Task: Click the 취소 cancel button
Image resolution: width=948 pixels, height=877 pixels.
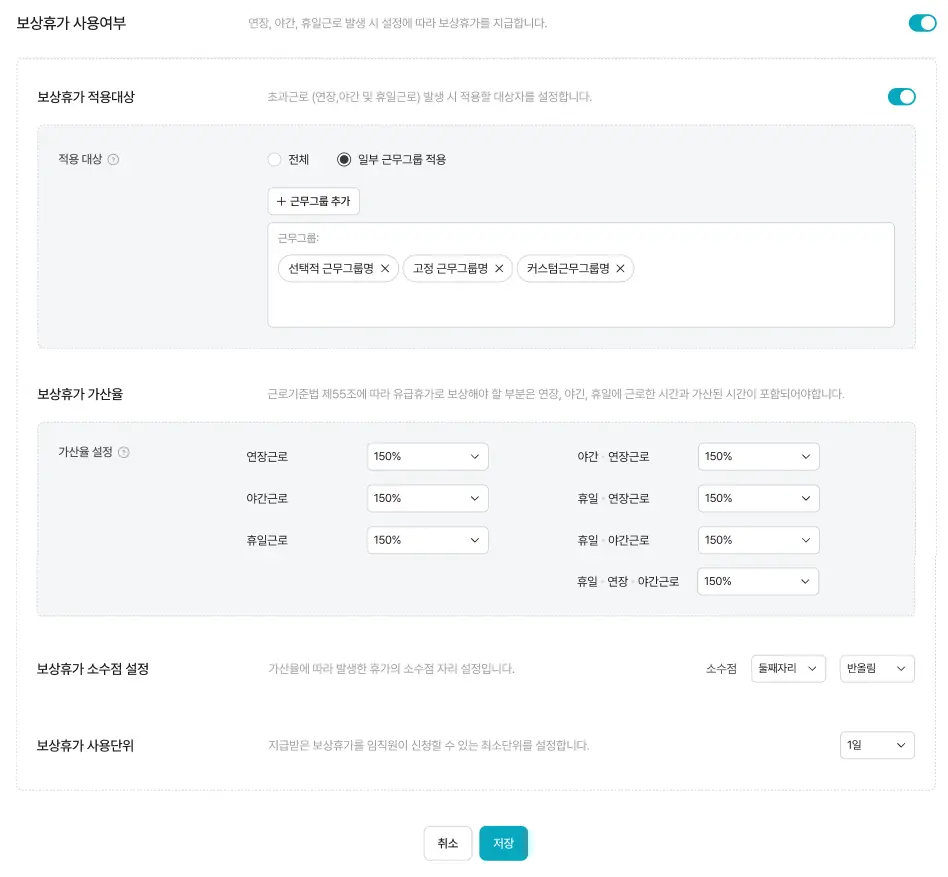Action: point(447,843)
